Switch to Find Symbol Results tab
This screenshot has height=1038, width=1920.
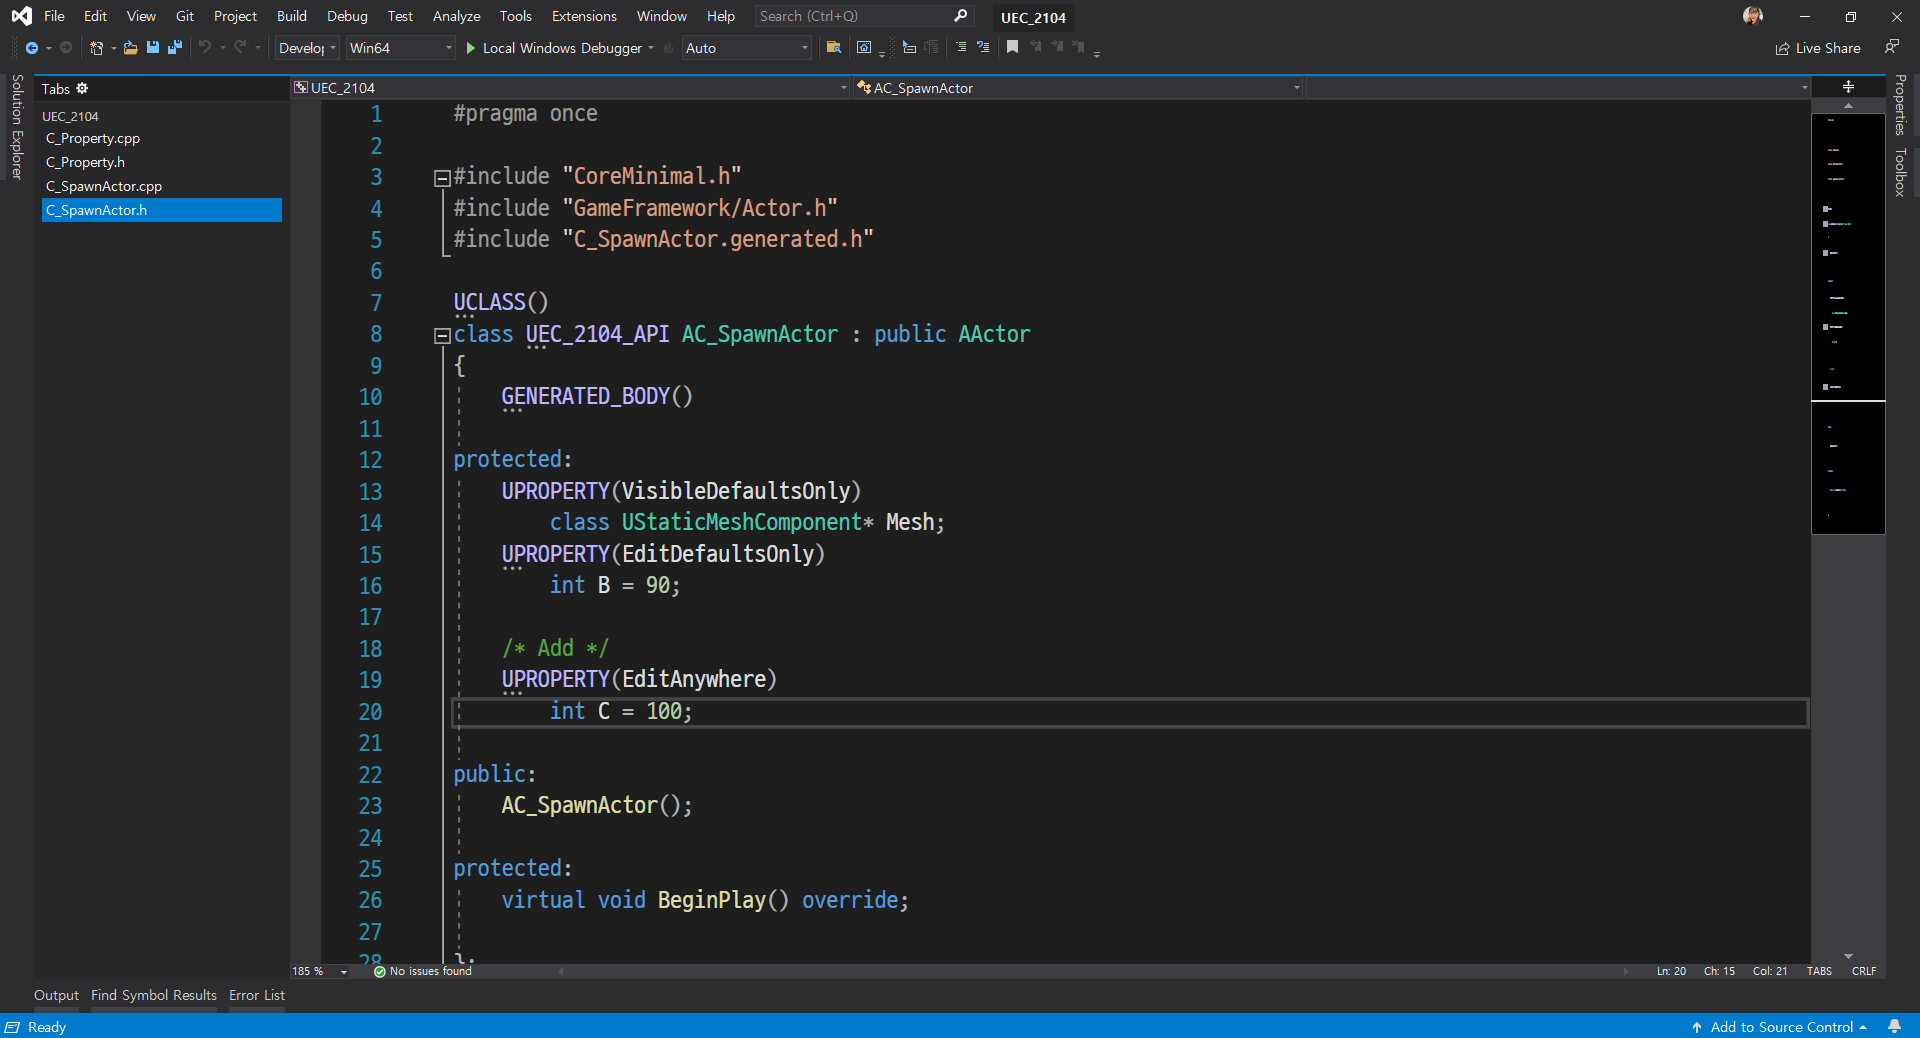154,995
